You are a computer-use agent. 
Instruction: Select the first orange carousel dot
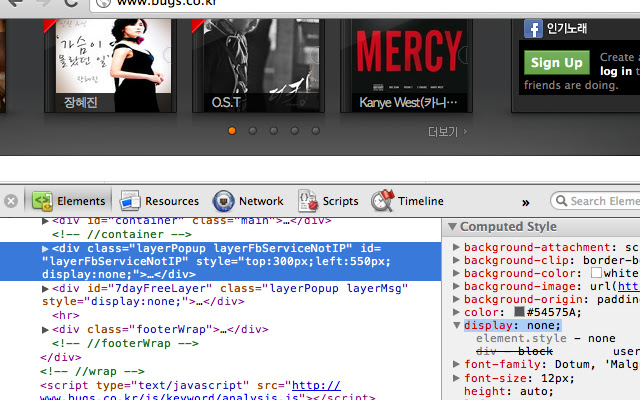(232, 131)
